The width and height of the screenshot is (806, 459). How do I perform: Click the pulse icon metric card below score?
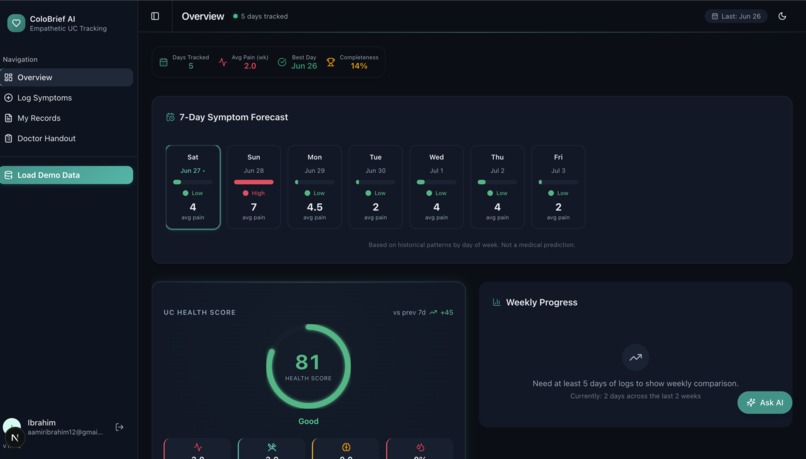click(x=198, y=447)
